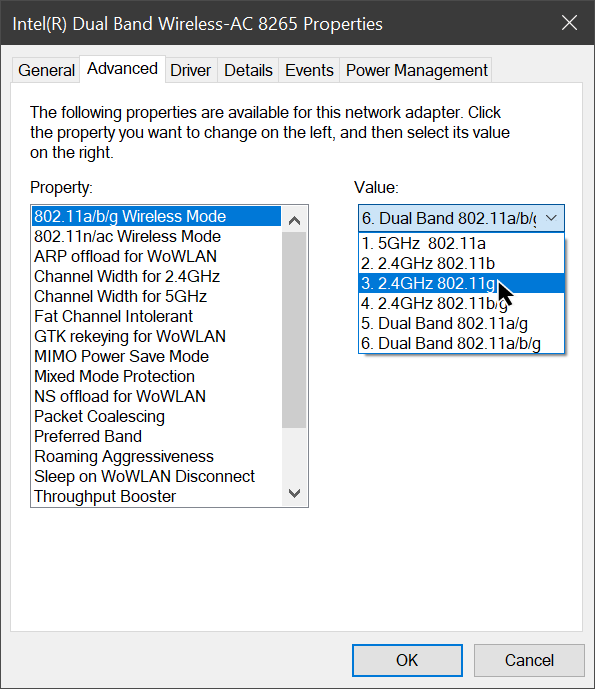Viewport: 595px width, 689px height.
Task: Open the Events tab
Action: [309, 70]
